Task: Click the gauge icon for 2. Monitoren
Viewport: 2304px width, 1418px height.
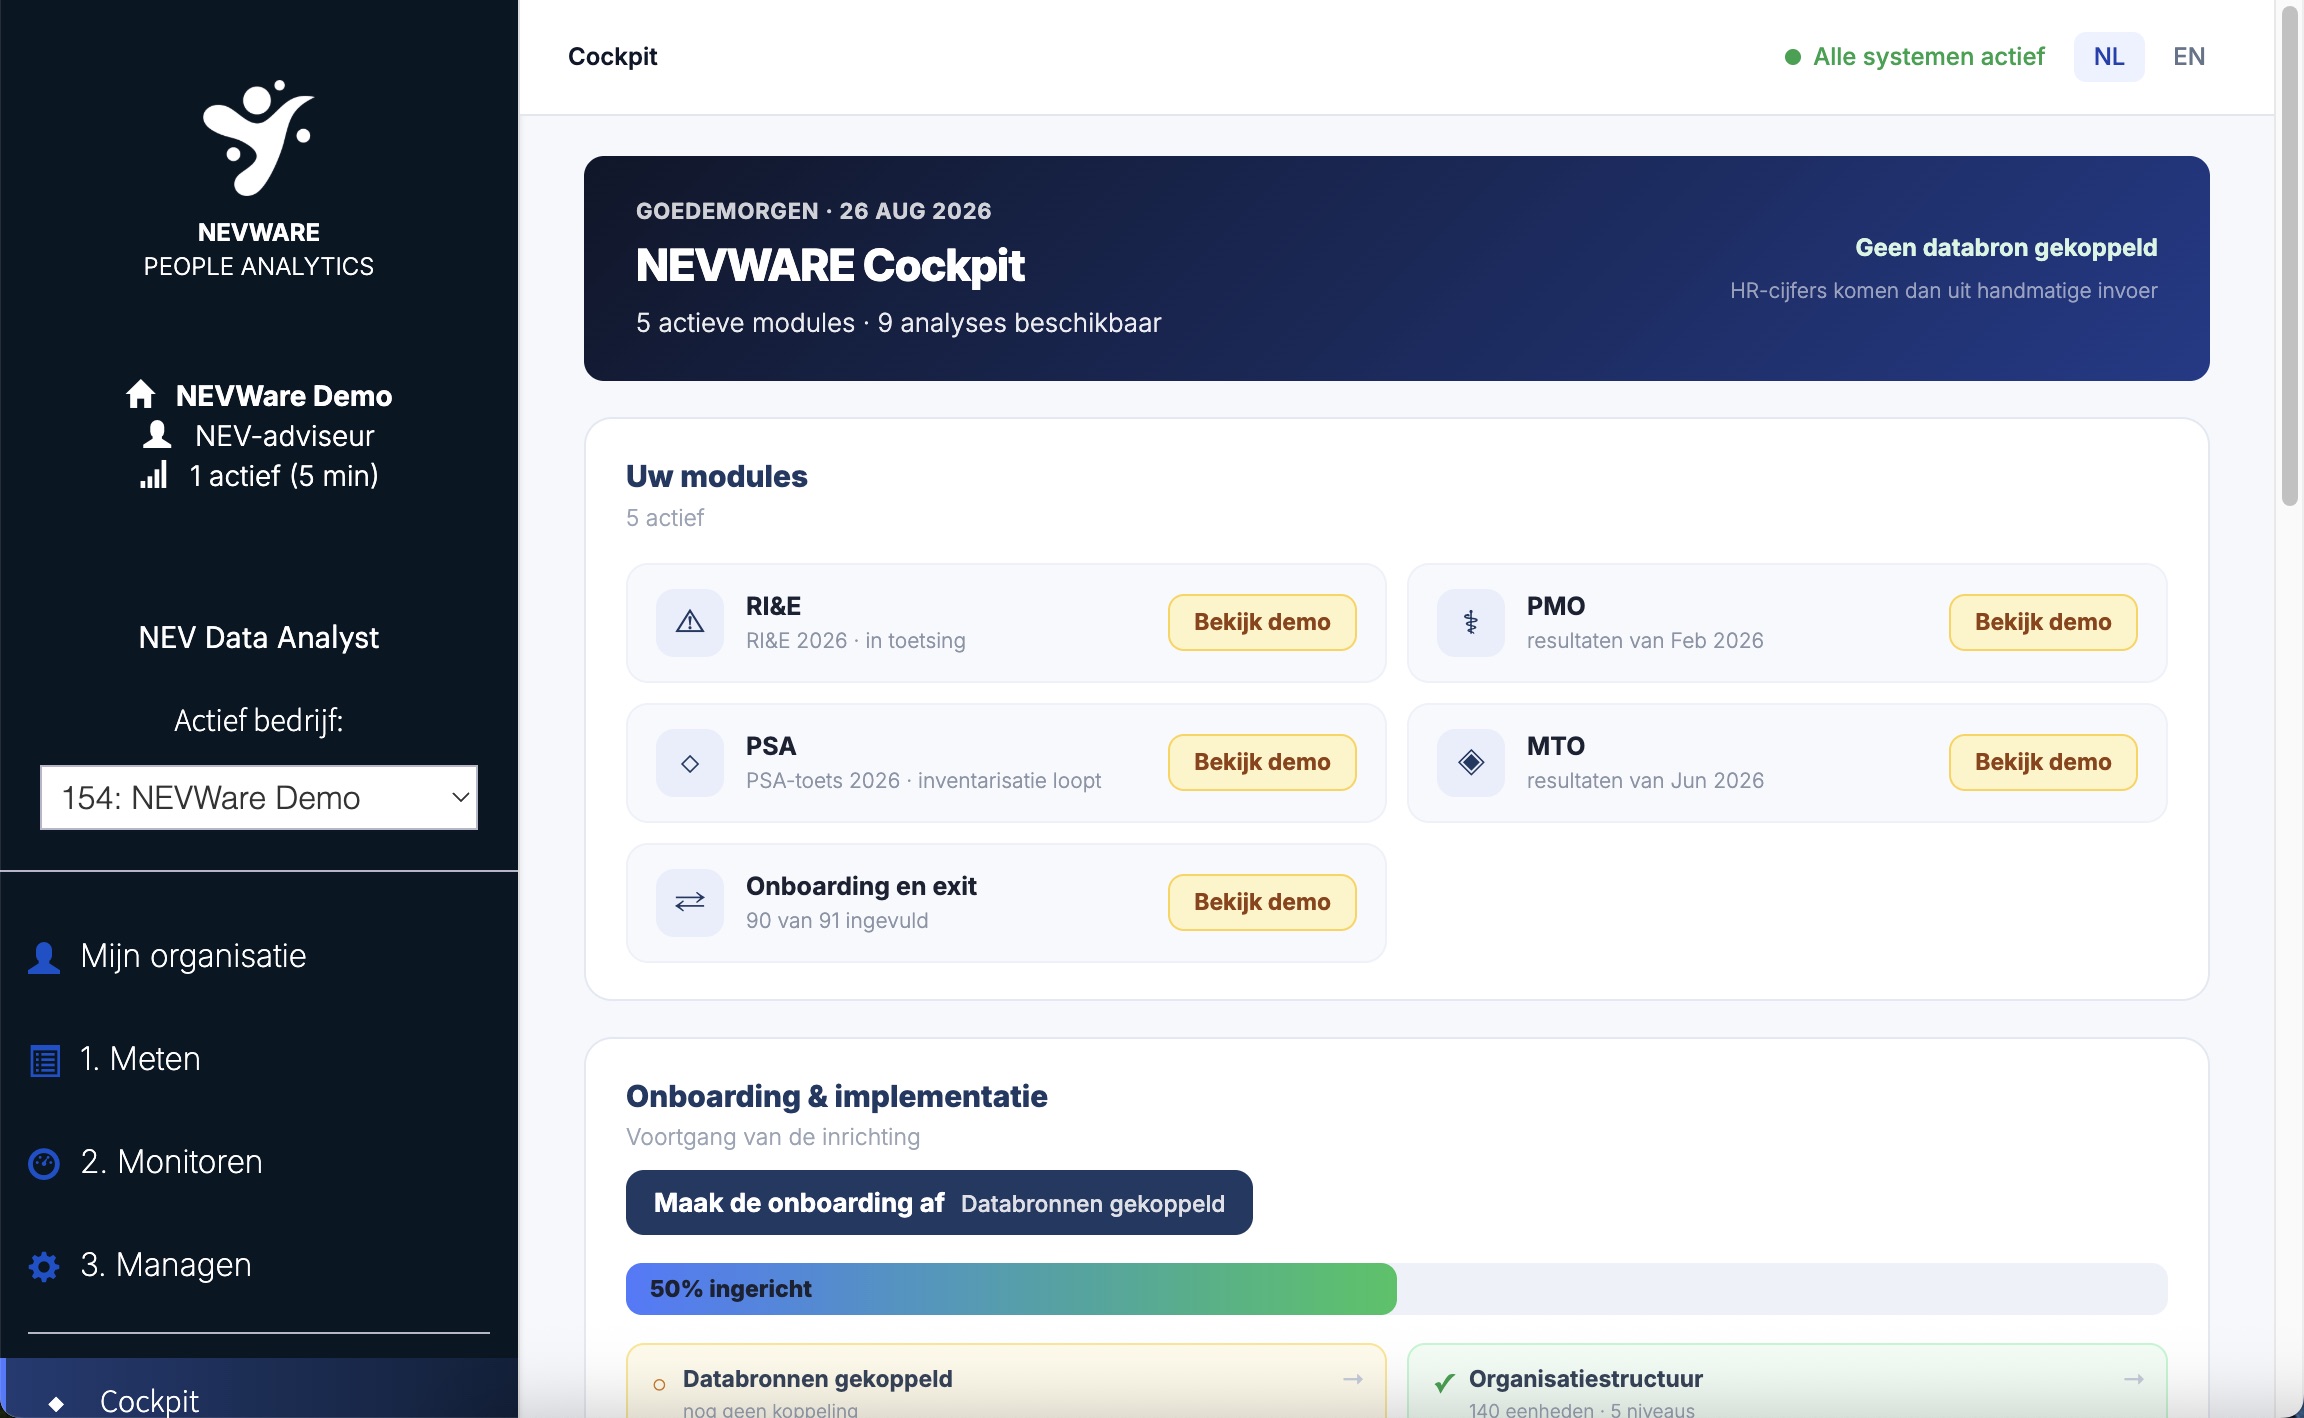Action: pyautogui.click(x=44, y=1163)
